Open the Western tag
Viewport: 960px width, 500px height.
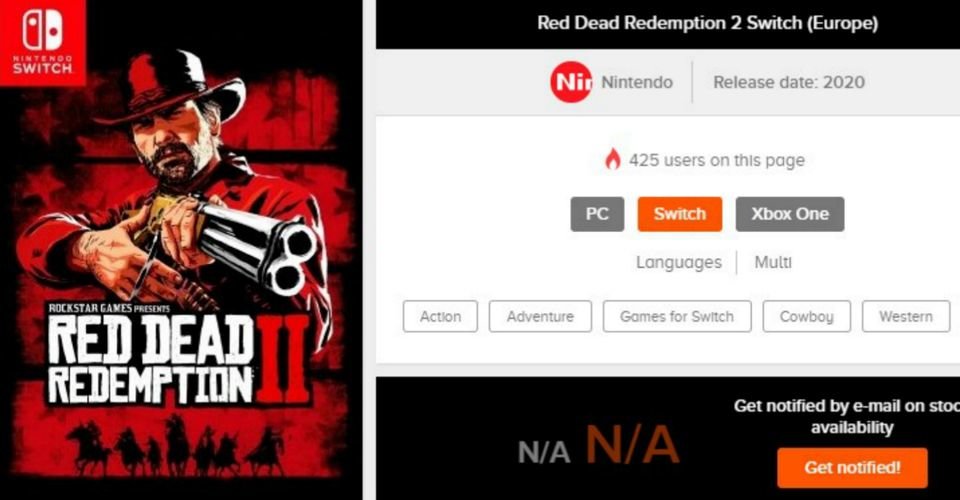click(906, 316)
